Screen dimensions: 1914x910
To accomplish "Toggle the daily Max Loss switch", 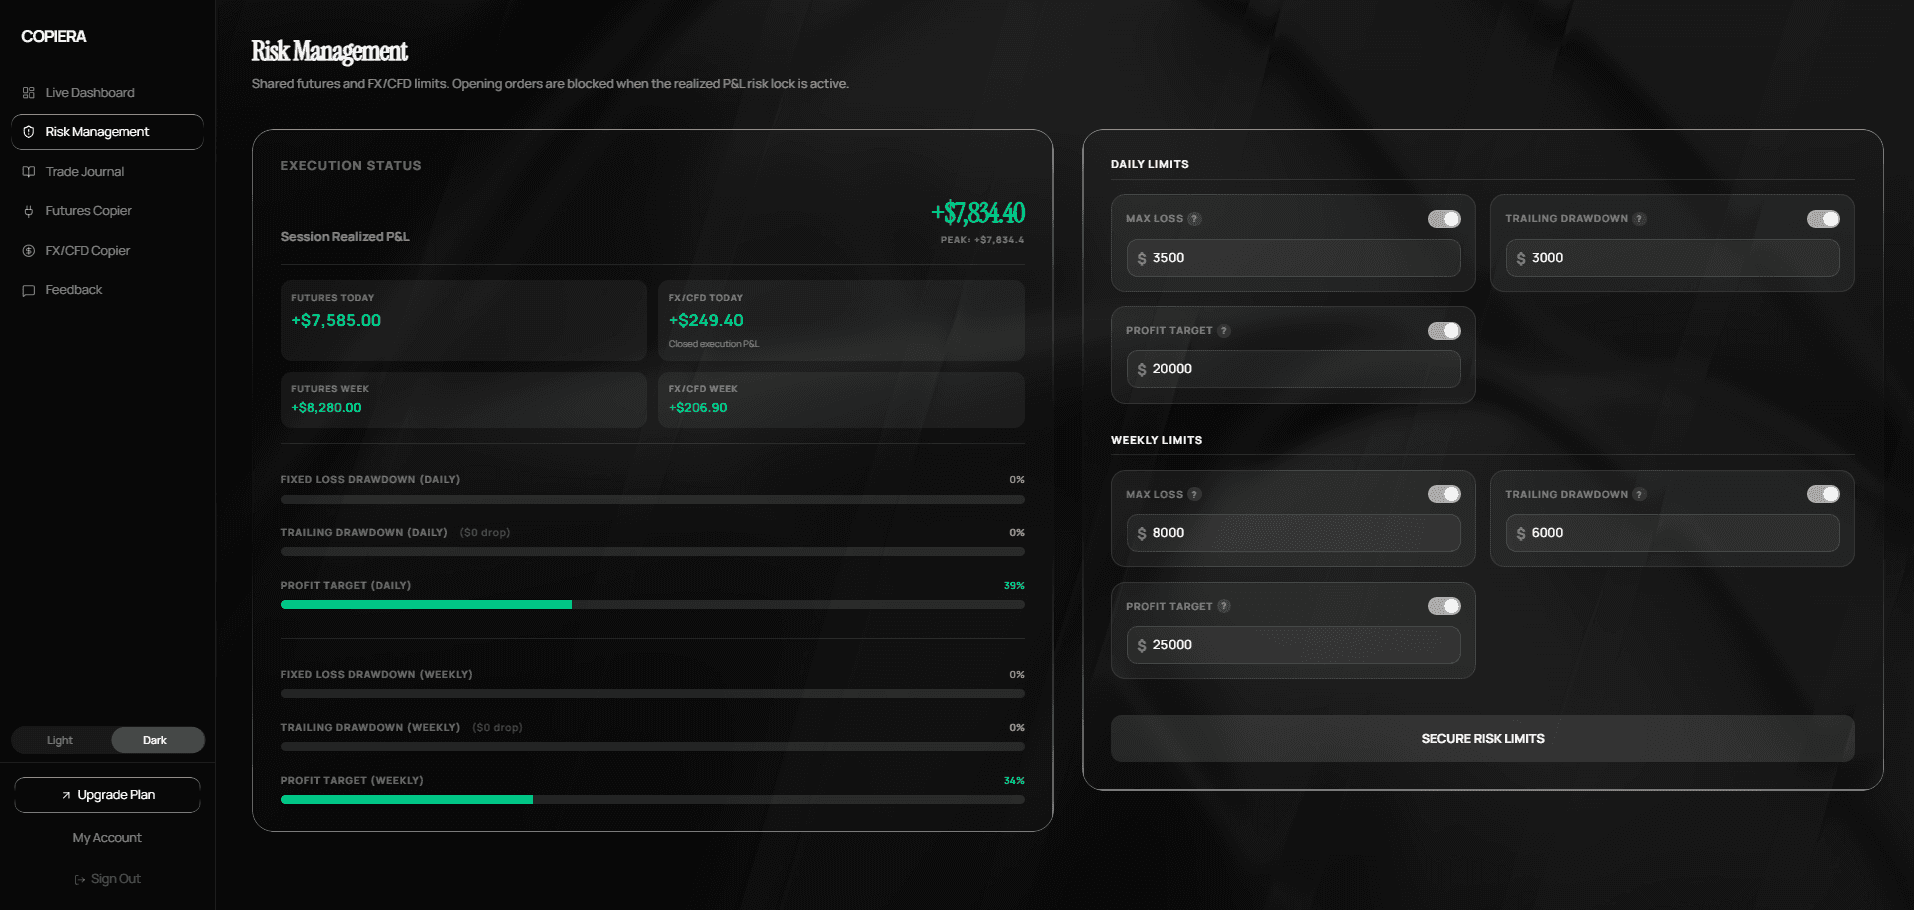I will click(x=1444, y=219).
